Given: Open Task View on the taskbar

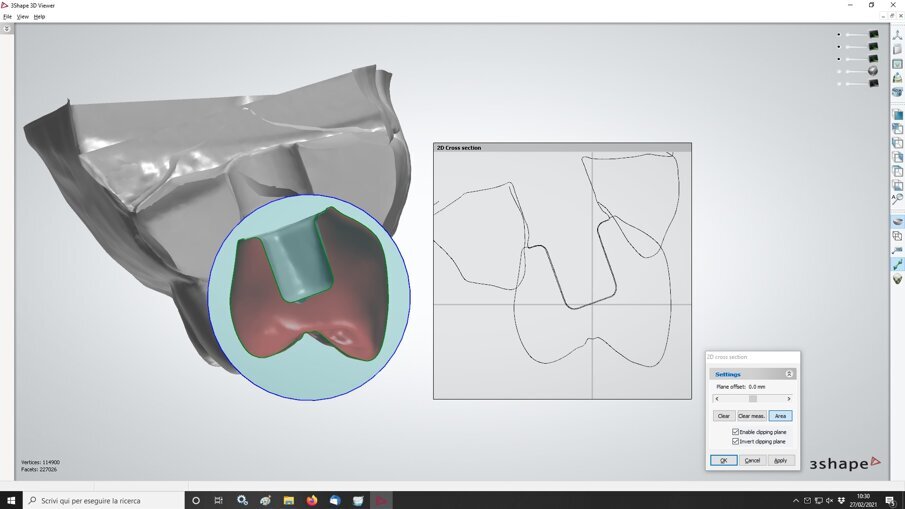Looking at the screenshot, I should pyautogui.click(x=219, y=500).
